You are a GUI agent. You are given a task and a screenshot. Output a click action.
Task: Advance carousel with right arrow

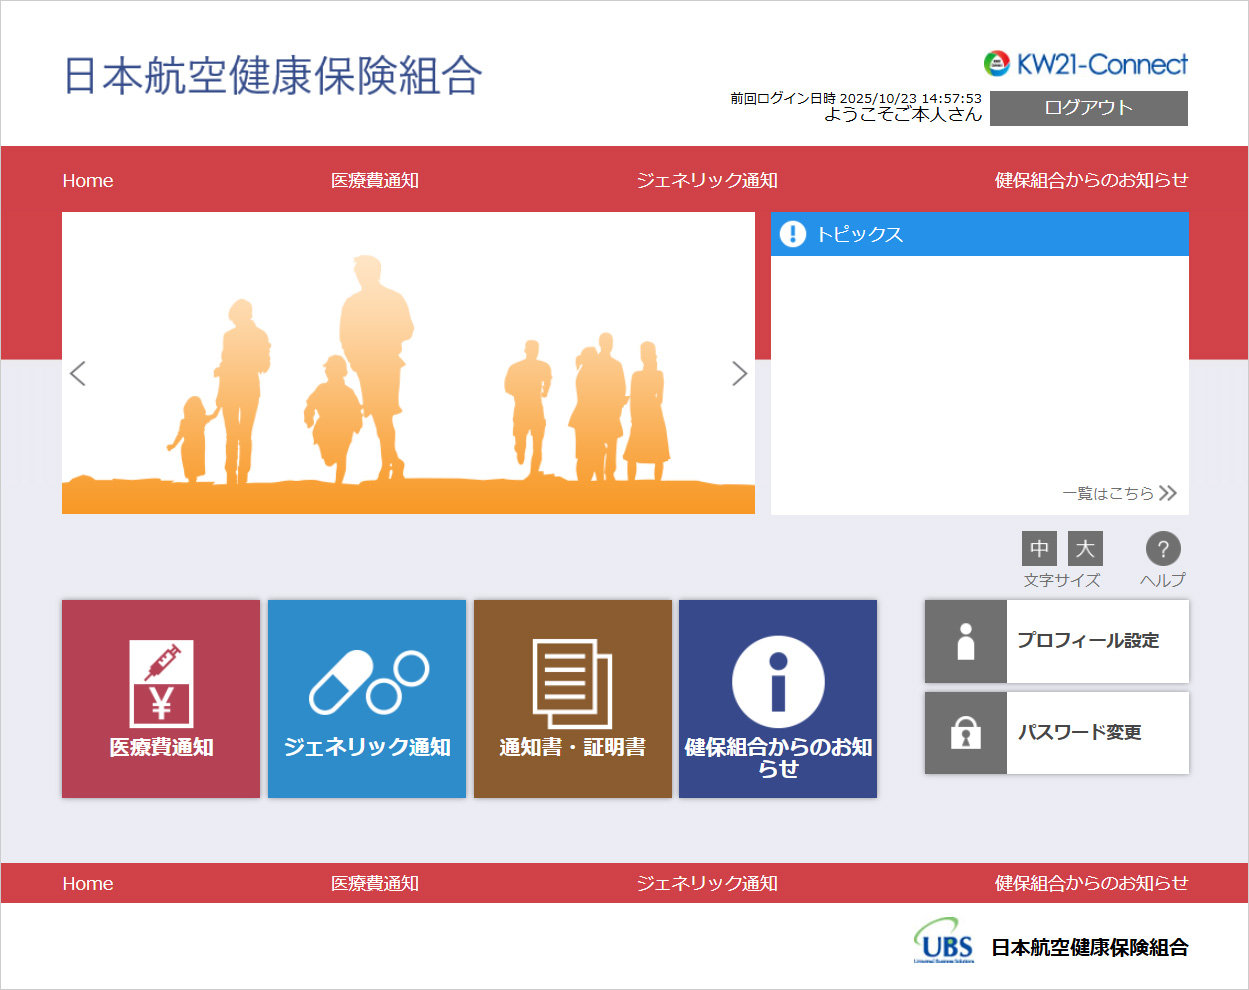(739, 373)
